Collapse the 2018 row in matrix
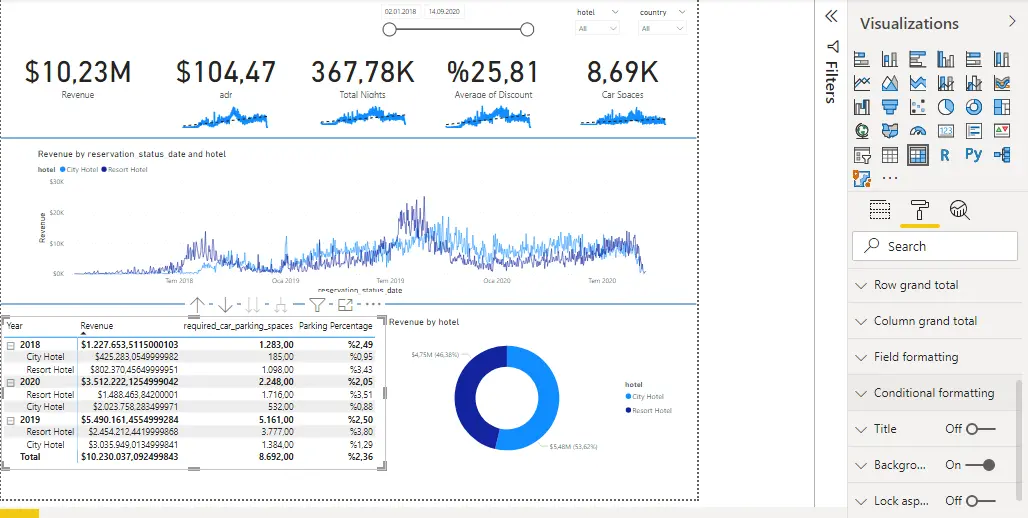Image resolution: width=1028 pixels, height=518 pixels. tap(10, 345)
